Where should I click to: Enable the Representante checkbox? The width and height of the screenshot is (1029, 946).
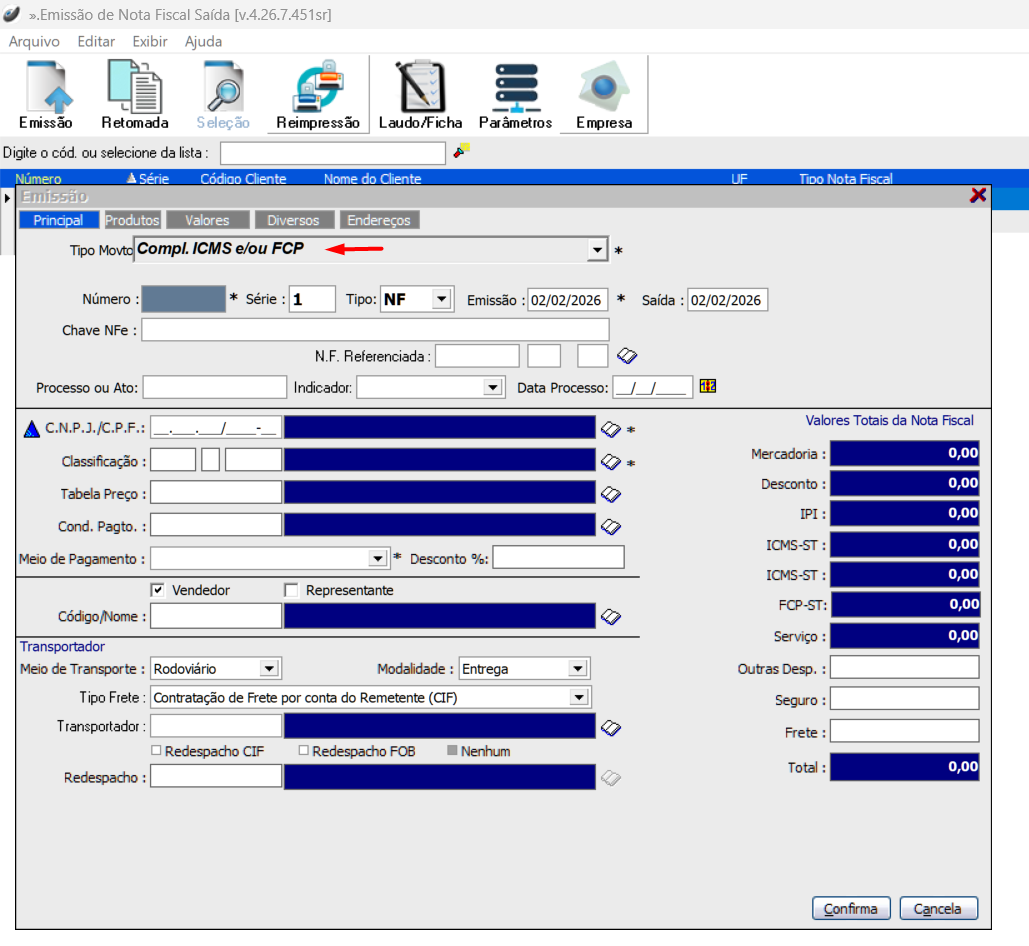291,590
